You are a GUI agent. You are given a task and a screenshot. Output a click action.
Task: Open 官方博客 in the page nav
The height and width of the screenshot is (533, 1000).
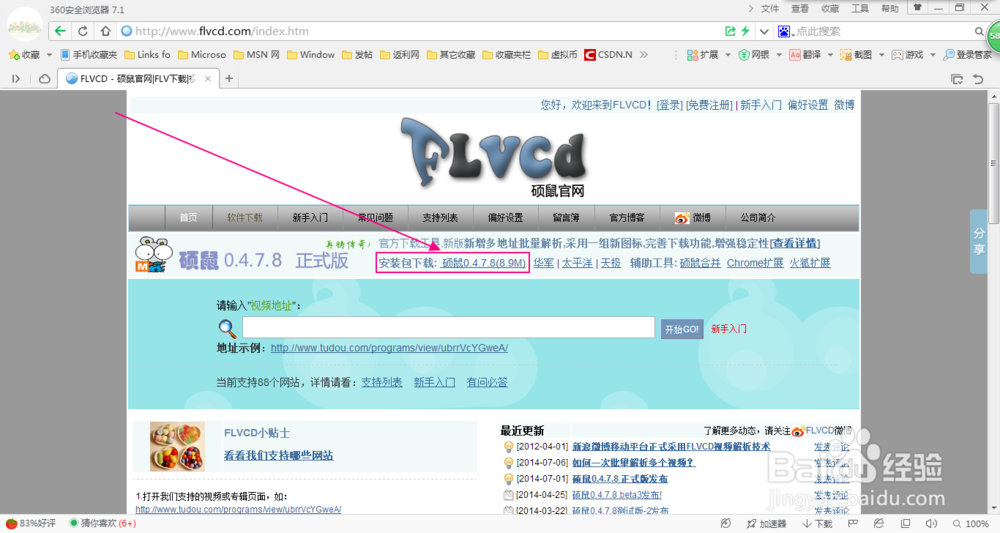pos(627,217)
